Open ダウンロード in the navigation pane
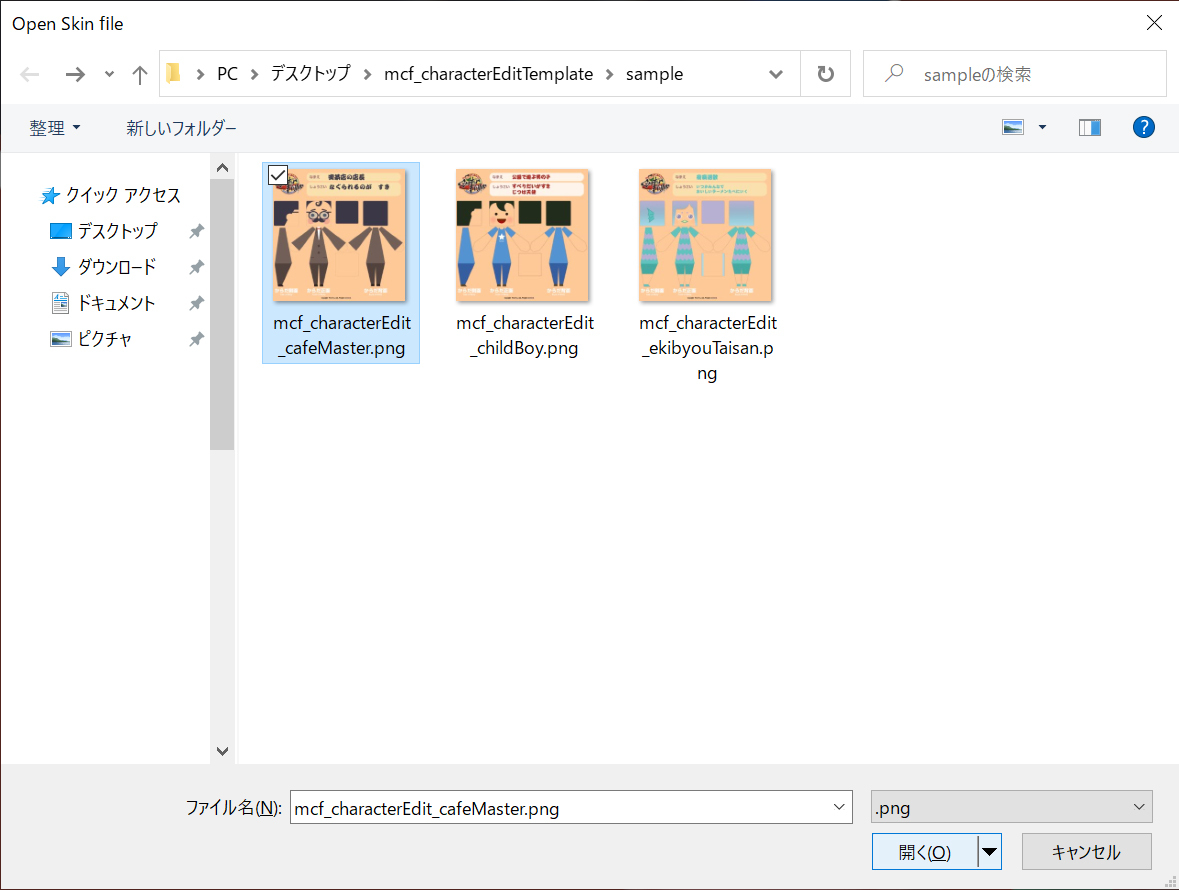Viewport: 1179px width, 890px height. pyautogui.click(x=104, y=267)
